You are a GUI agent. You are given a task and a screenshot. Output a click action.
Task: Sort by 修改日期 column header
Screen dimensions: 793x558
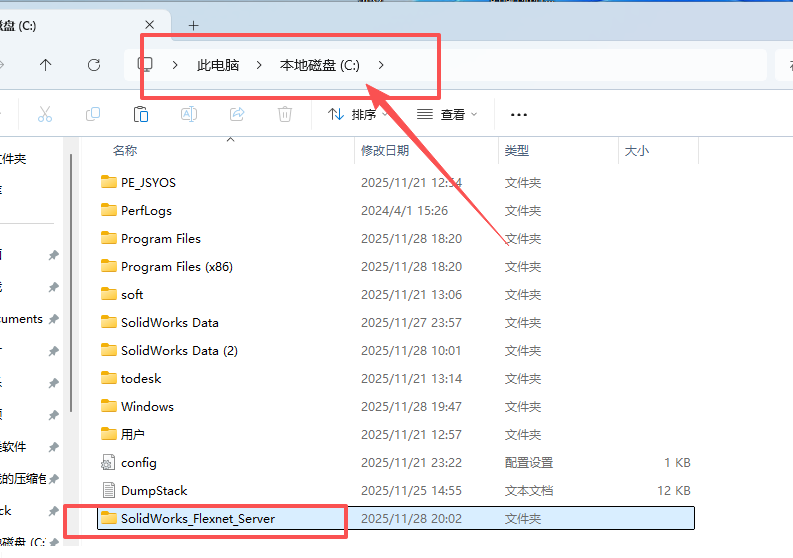pyautogui.click(x=385, y=151)
